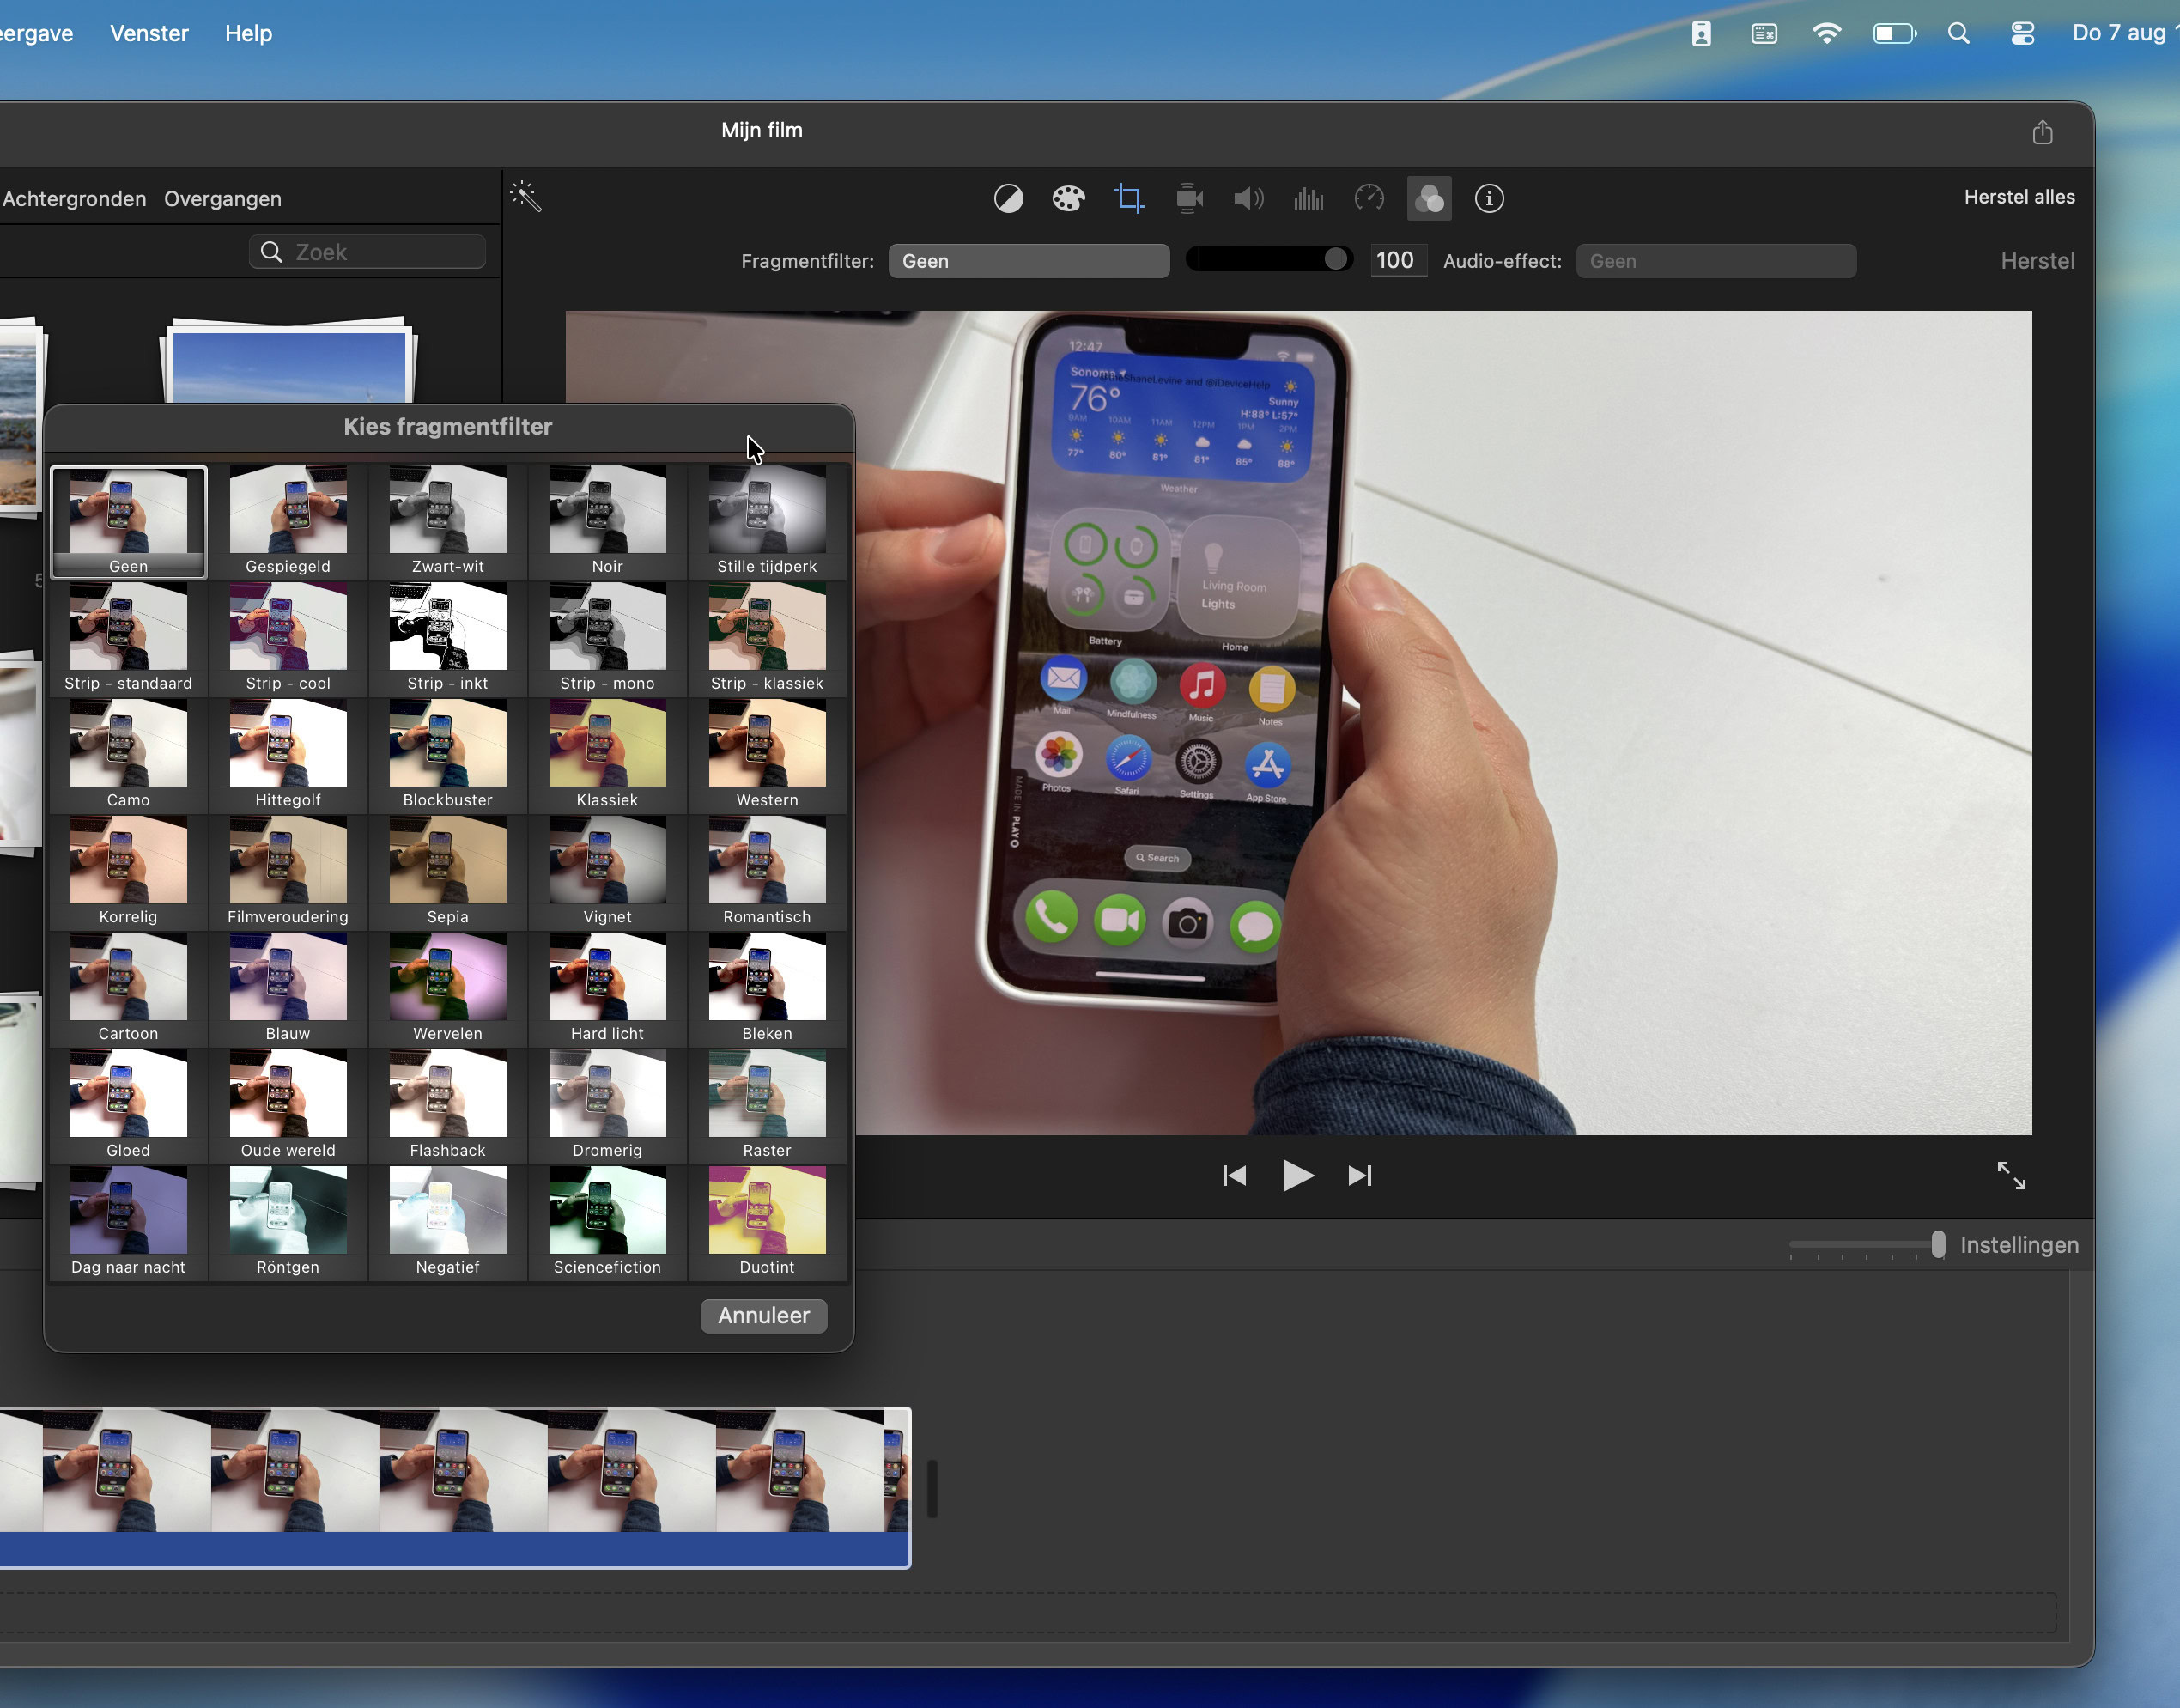
Task: Open the speed gauge tool
Action: tap(1369, 198)
